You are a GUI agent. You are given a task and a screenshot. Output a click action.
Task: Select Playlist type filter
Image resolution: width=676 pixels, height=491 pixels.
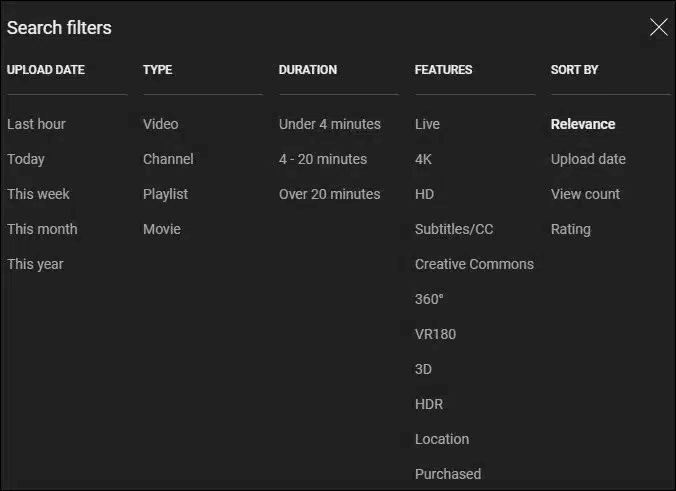click(165, 194)
